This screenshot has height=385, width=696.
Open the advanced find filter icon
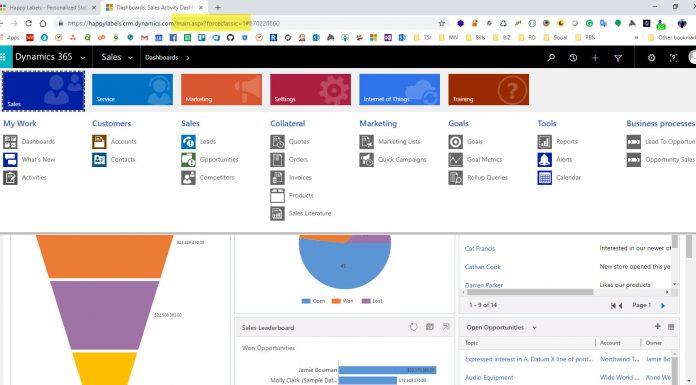(x=617, y=58)
